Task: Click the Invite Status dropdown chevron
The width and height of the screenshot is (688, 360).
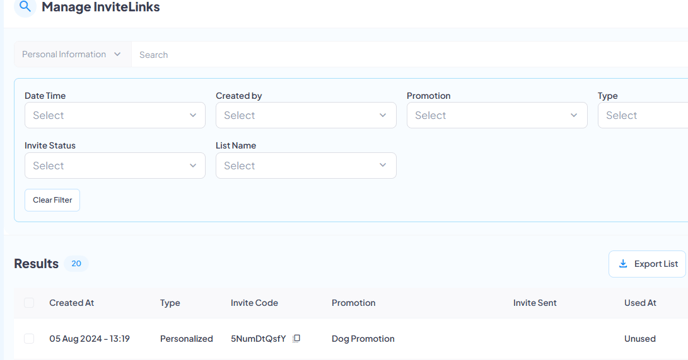Action: 193,166
